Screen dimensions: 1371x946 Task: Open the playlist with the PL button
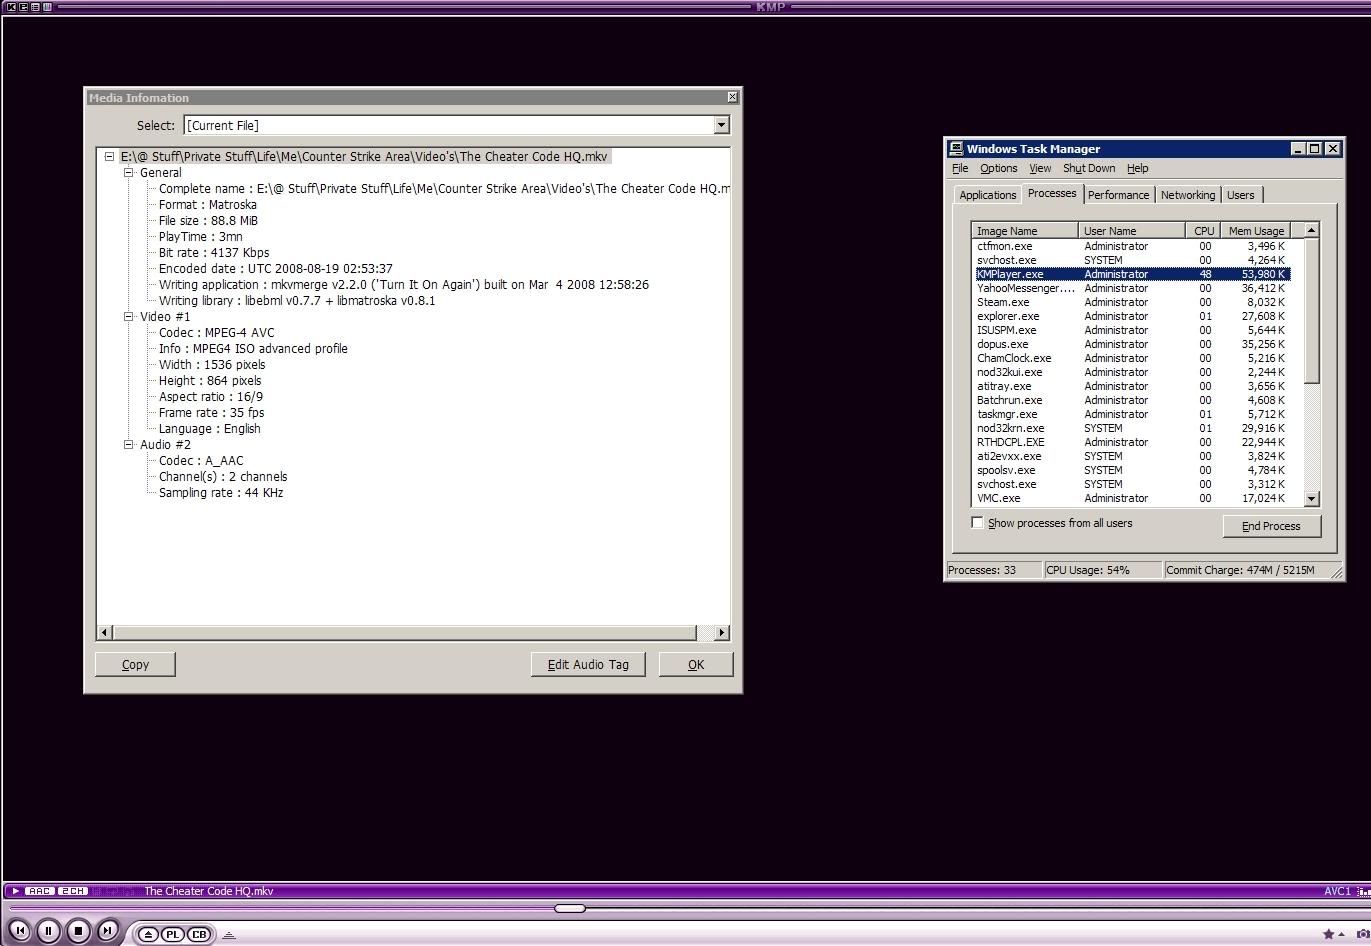pos(173,935)
